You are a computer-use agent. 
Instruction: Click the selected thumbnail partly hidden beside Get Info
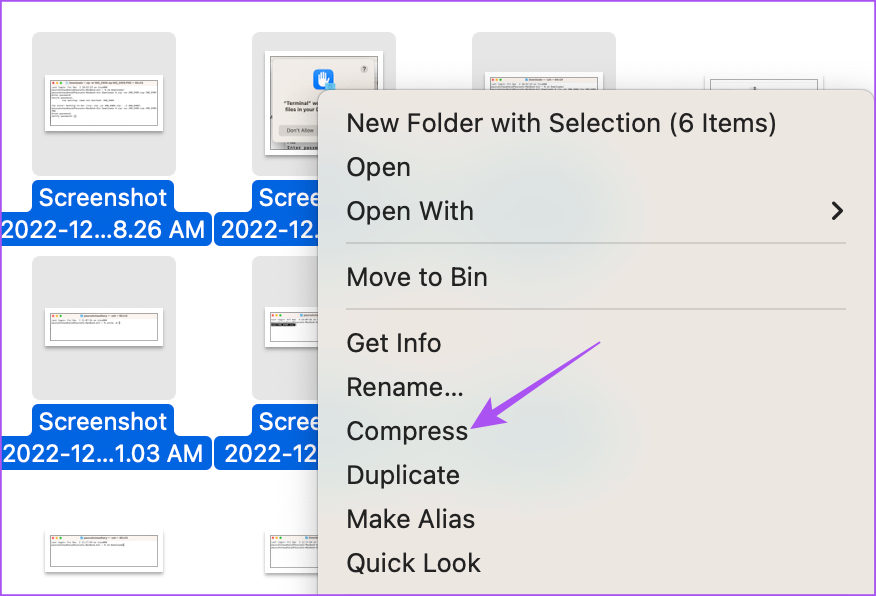290,328
